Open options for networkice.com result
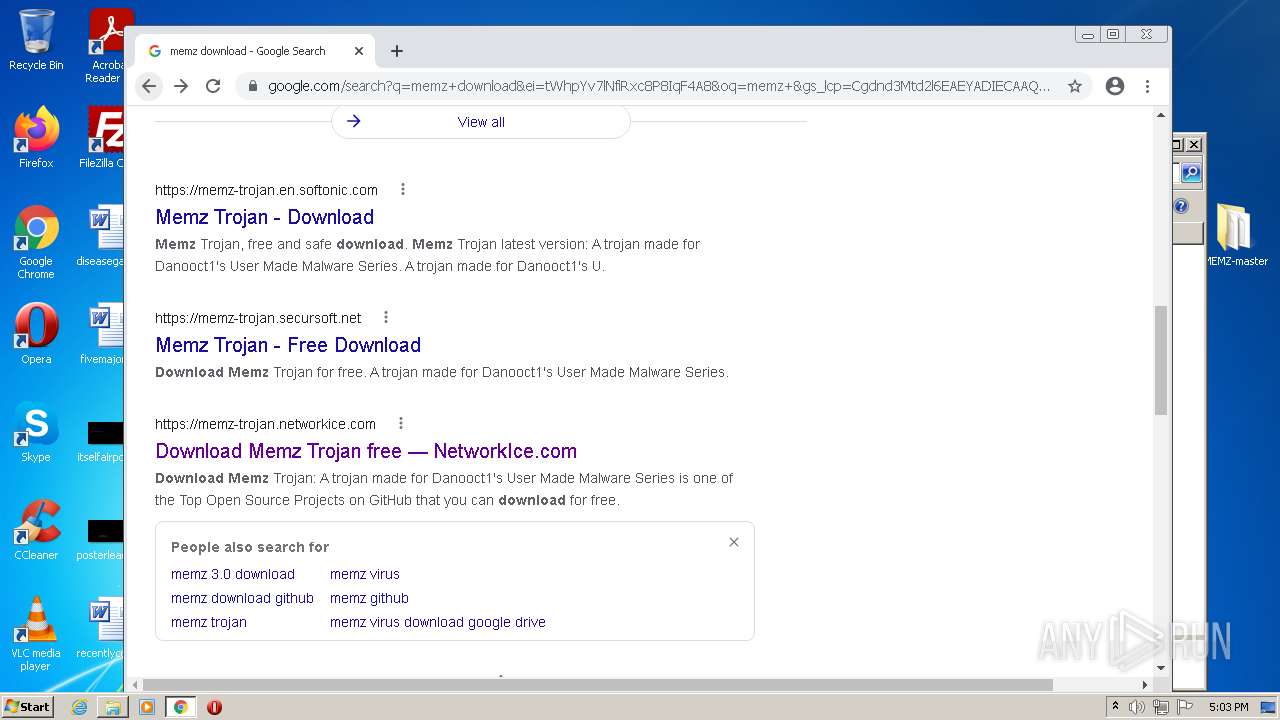Image resolution: width=1280 pixels, height=720 pixels. pyautogui.click(x=401, y=423)
